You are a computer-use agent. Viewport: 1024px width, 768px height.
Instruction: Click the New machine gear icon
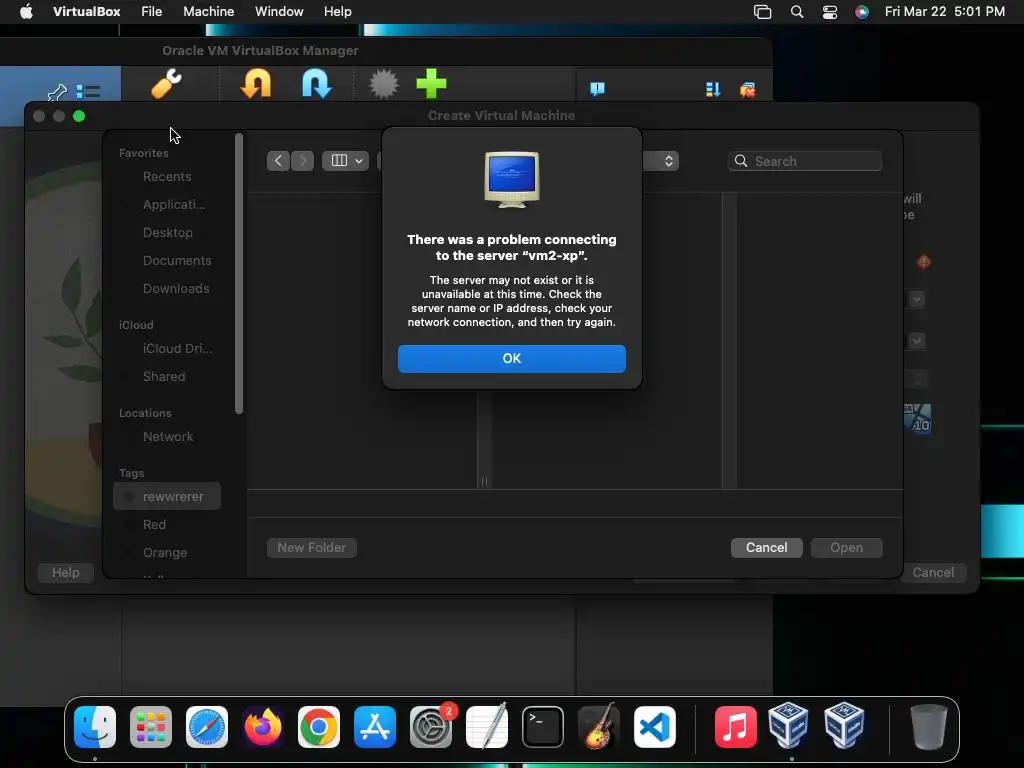click(x=383, y=84)
